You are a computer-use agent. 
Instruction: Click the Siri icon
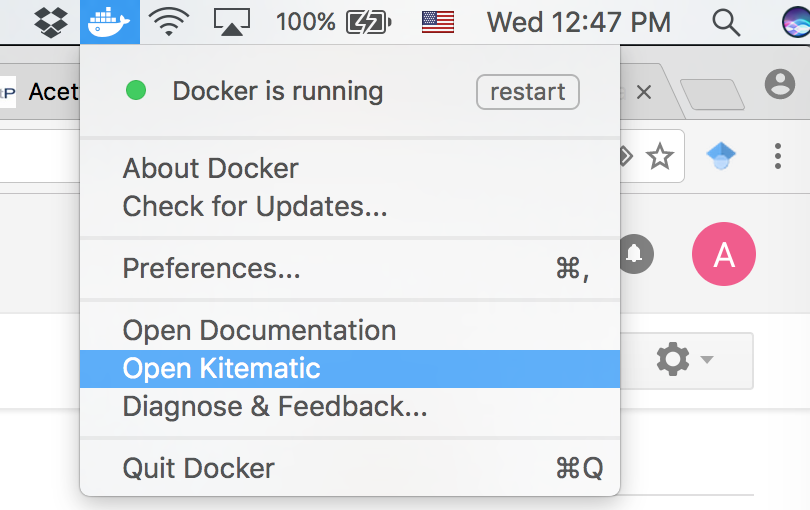pos(796,23)
